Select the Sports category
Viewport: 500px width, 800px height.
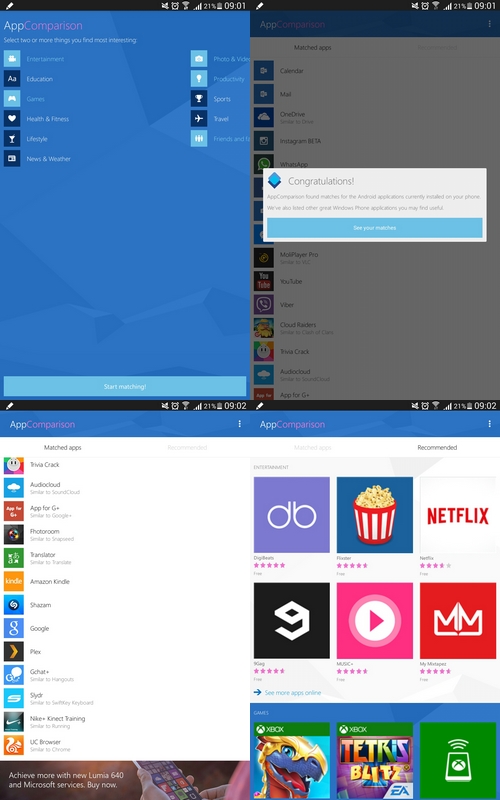click(211, 99)
